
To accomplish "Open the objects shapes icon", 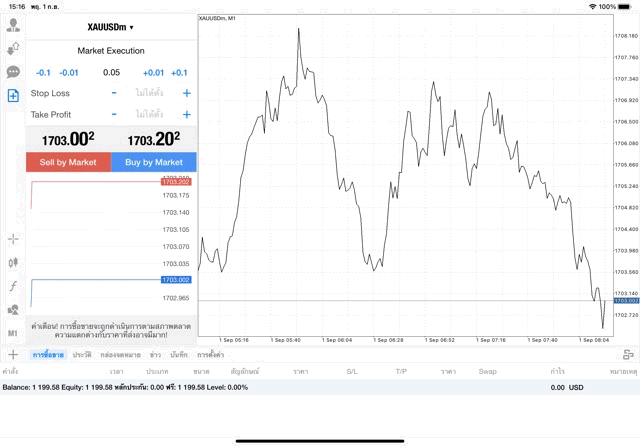I will (13, 309).
